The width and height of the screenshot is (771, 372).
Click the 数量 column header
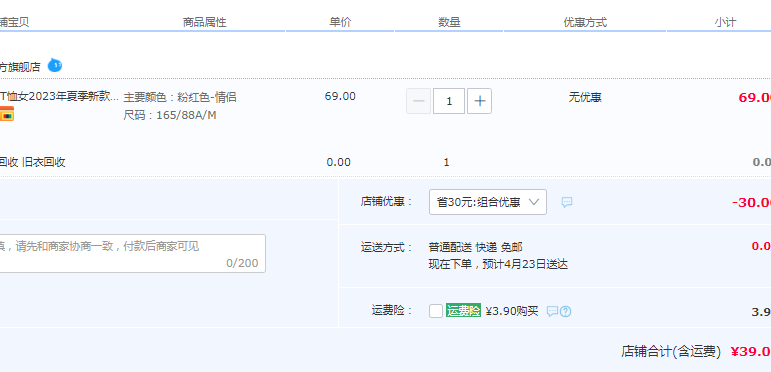(x=449, y=22)
